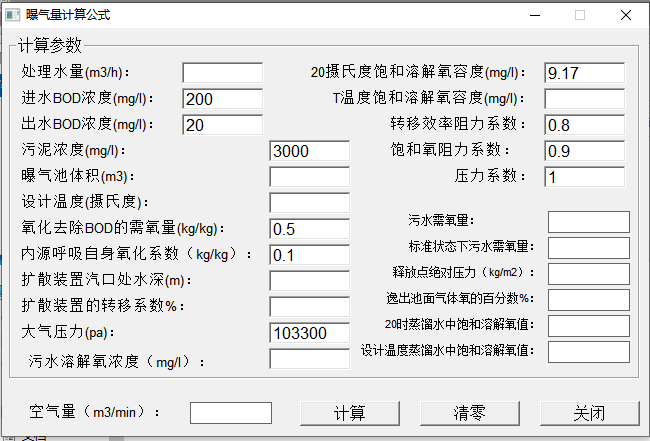650x441 pixels.
Task: Click the 出水BOD浓度 field containing 20
Action: click(222, 125)
